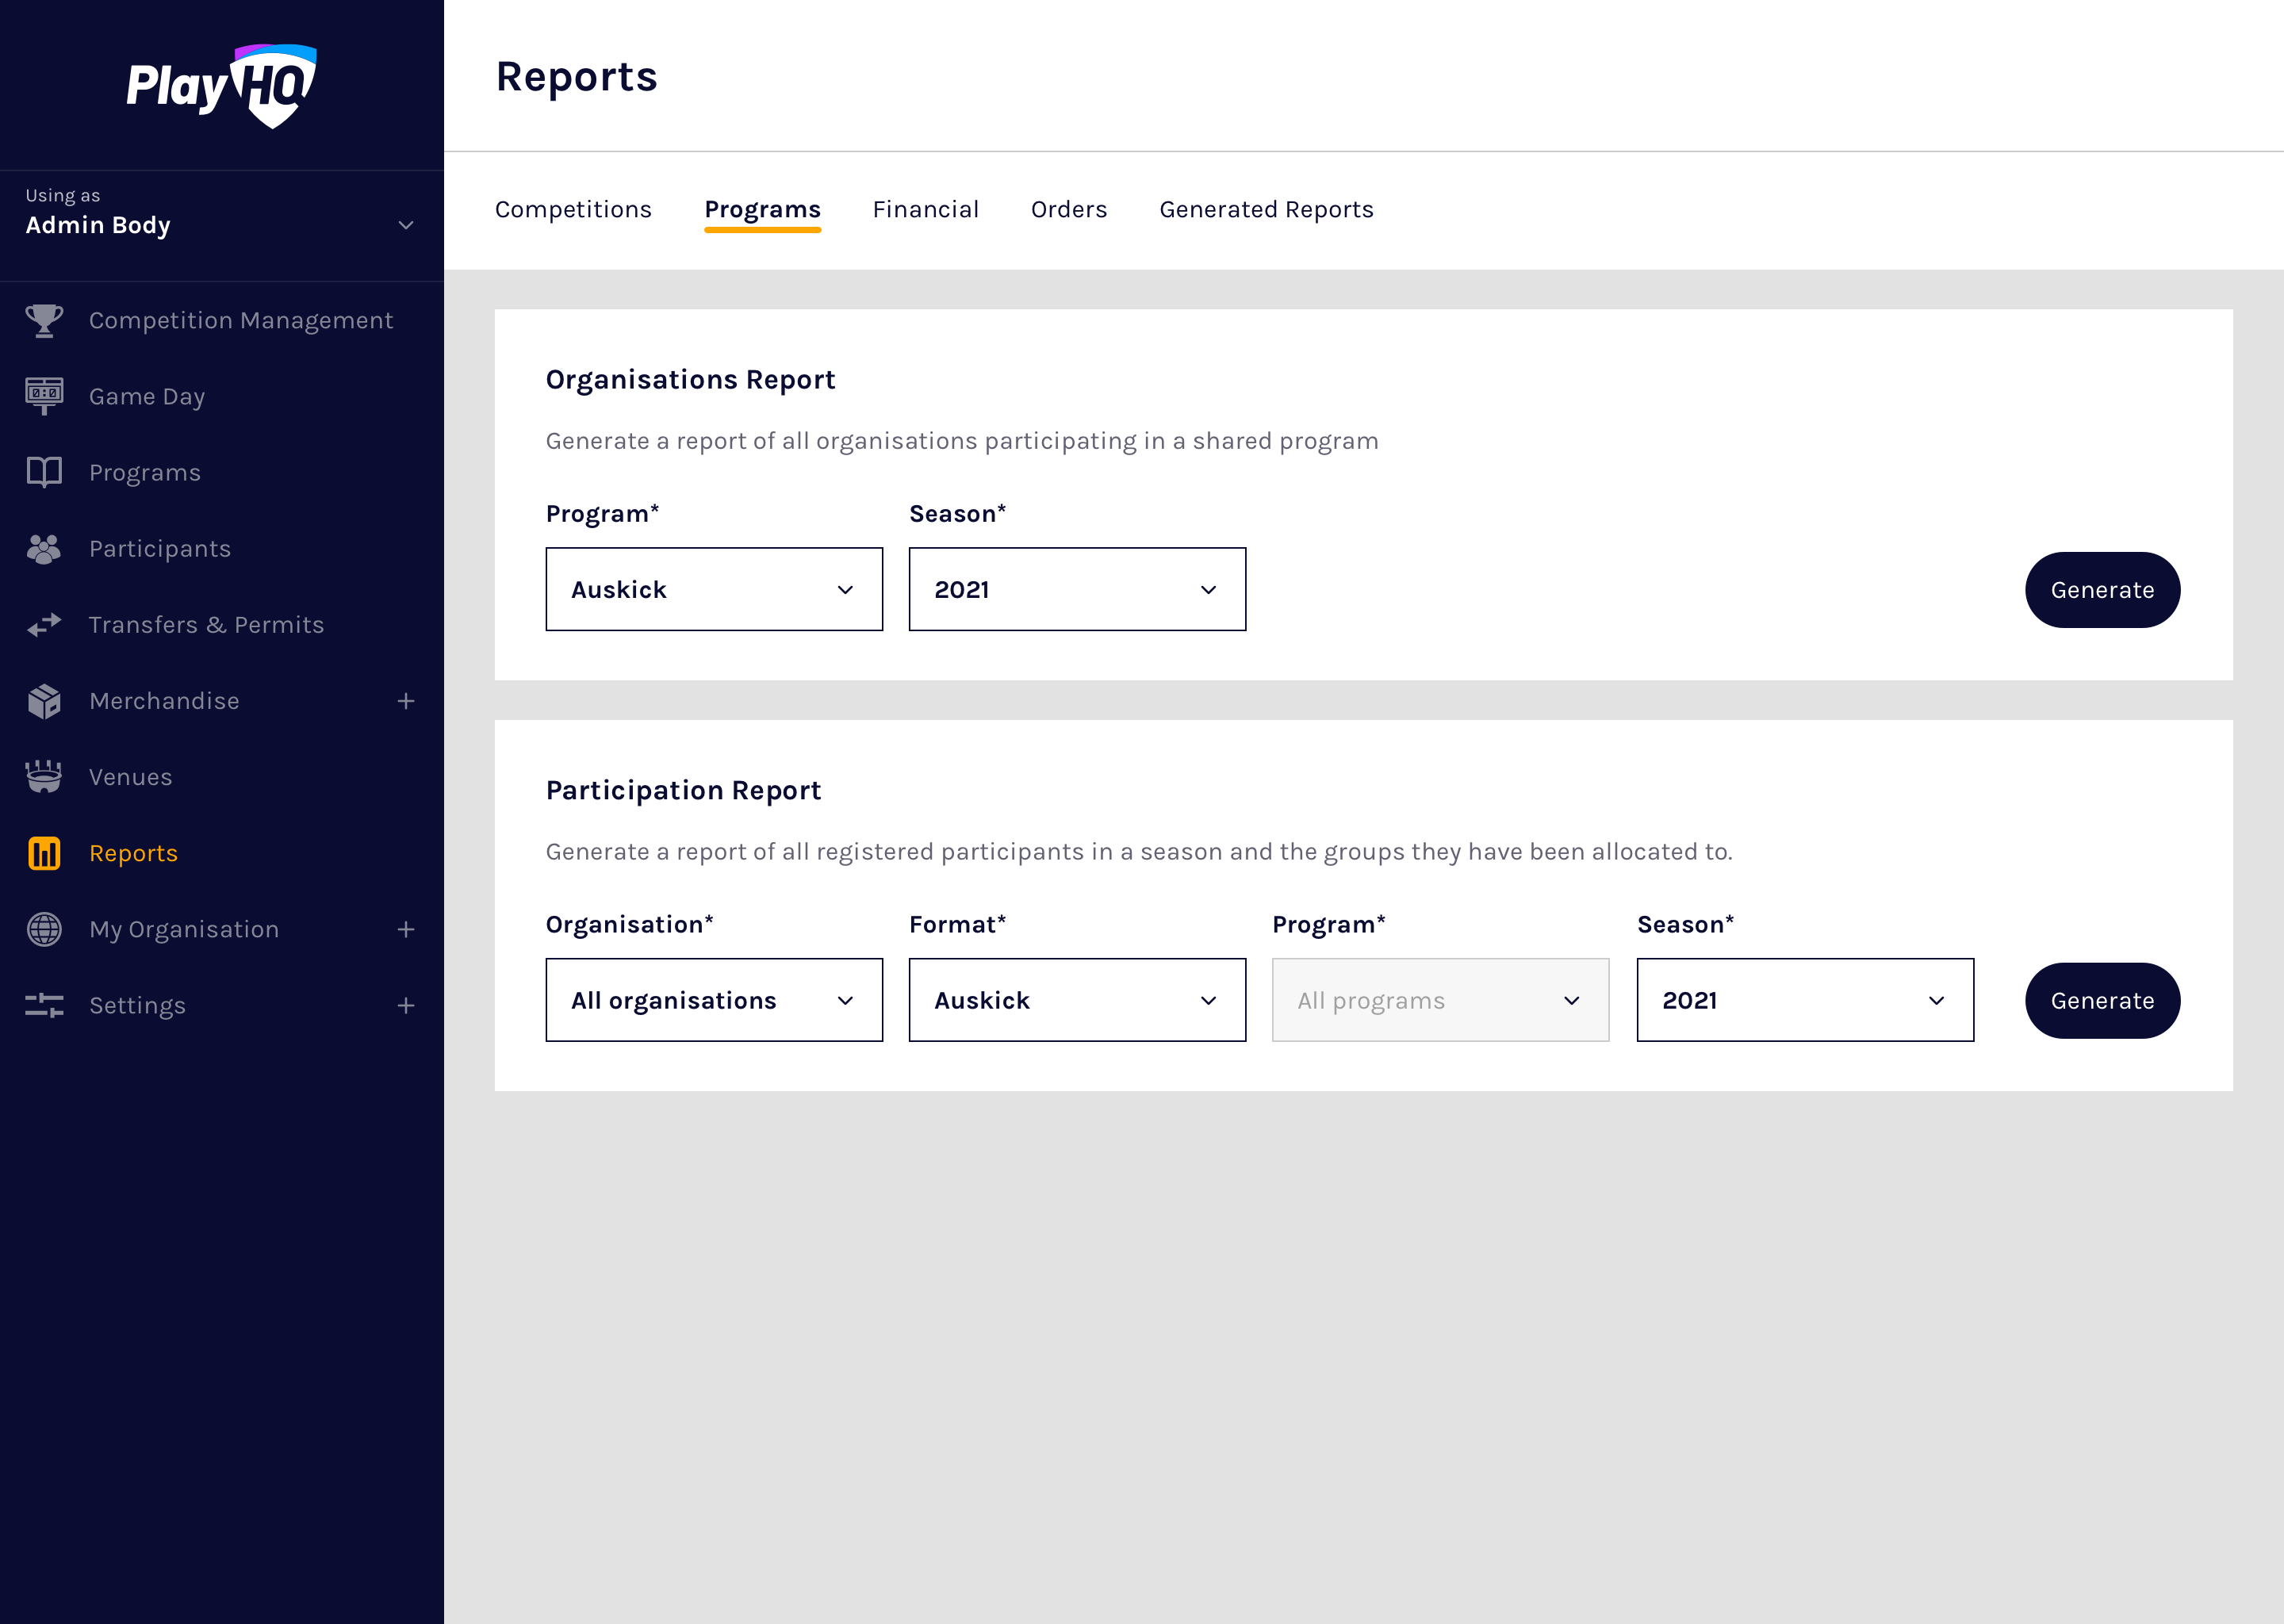Click the PlayHQ logo
The height and width of the screenshot is (1624, 2284).
coord(221,86)
